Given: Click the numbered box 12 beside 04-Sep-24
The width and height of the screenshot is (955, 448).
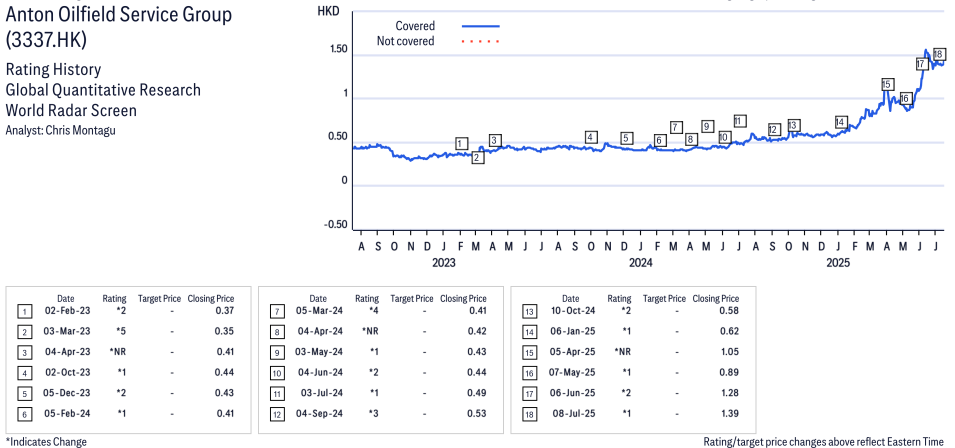Looking at the screenshot, I should (x=277, y=415).
